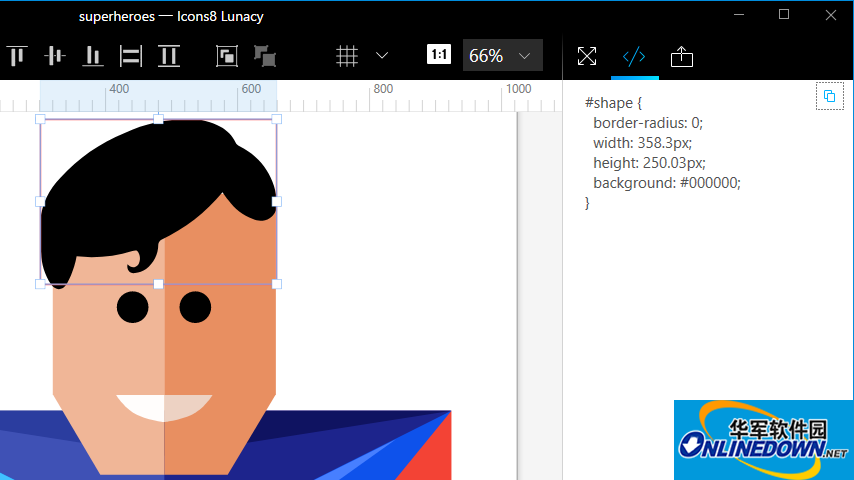Switch to the resize properties tab

point(587,56)
